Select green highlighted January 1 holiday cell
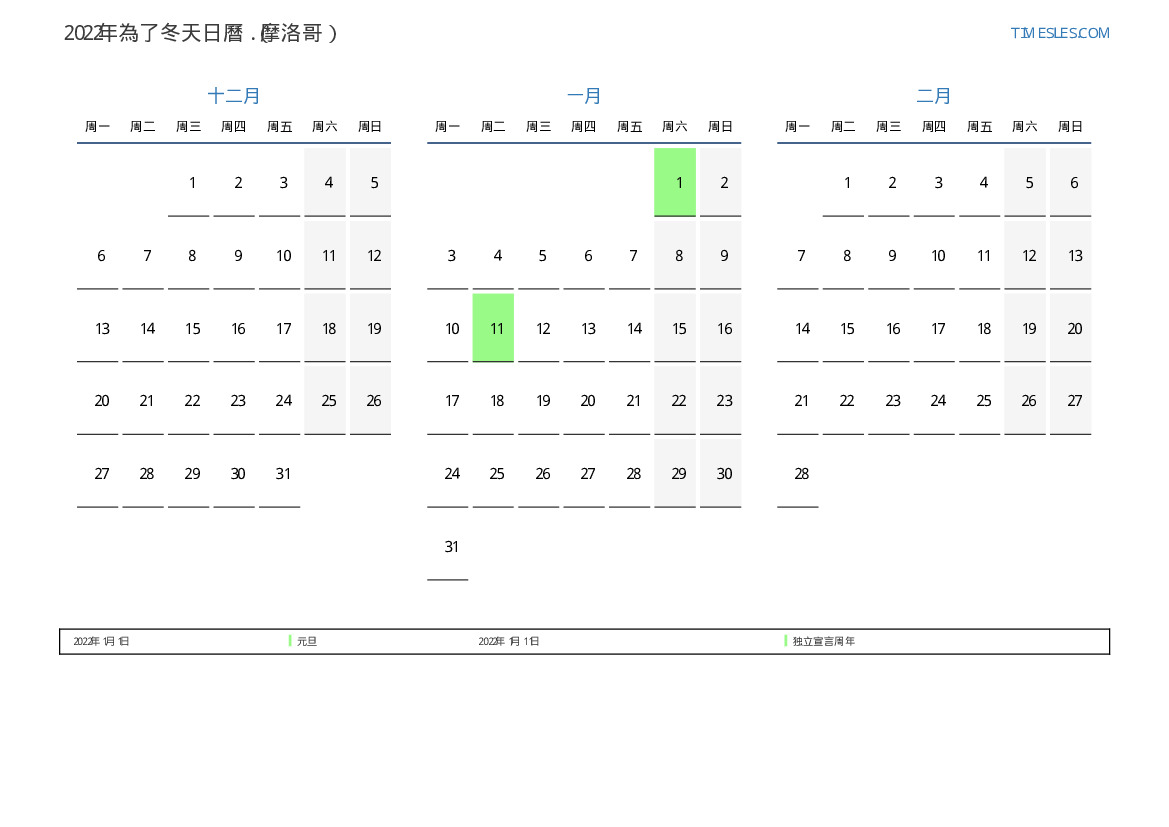1169x827 pixels. [x=675, y=182]
